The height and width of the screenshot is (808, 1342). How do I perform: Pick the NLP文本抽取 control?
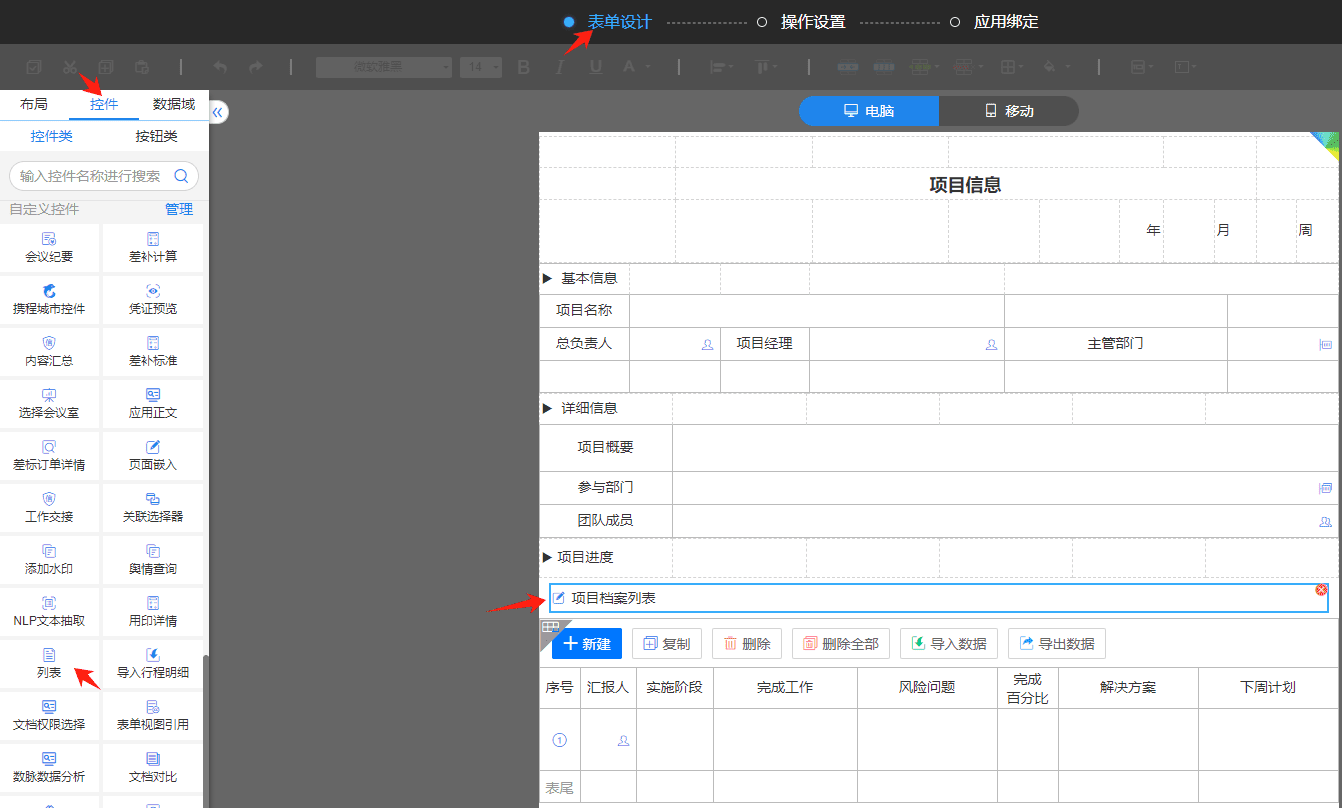pos(49,611)
